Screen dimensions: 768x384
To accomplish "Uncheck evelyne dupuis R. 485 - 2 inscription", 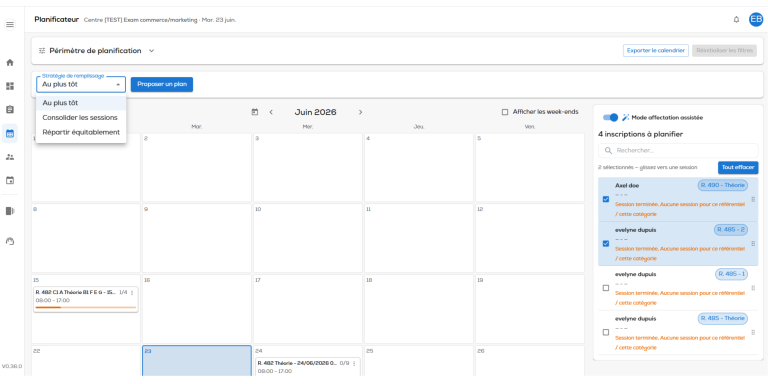I will pyautogui.click(x=606, y=243).
